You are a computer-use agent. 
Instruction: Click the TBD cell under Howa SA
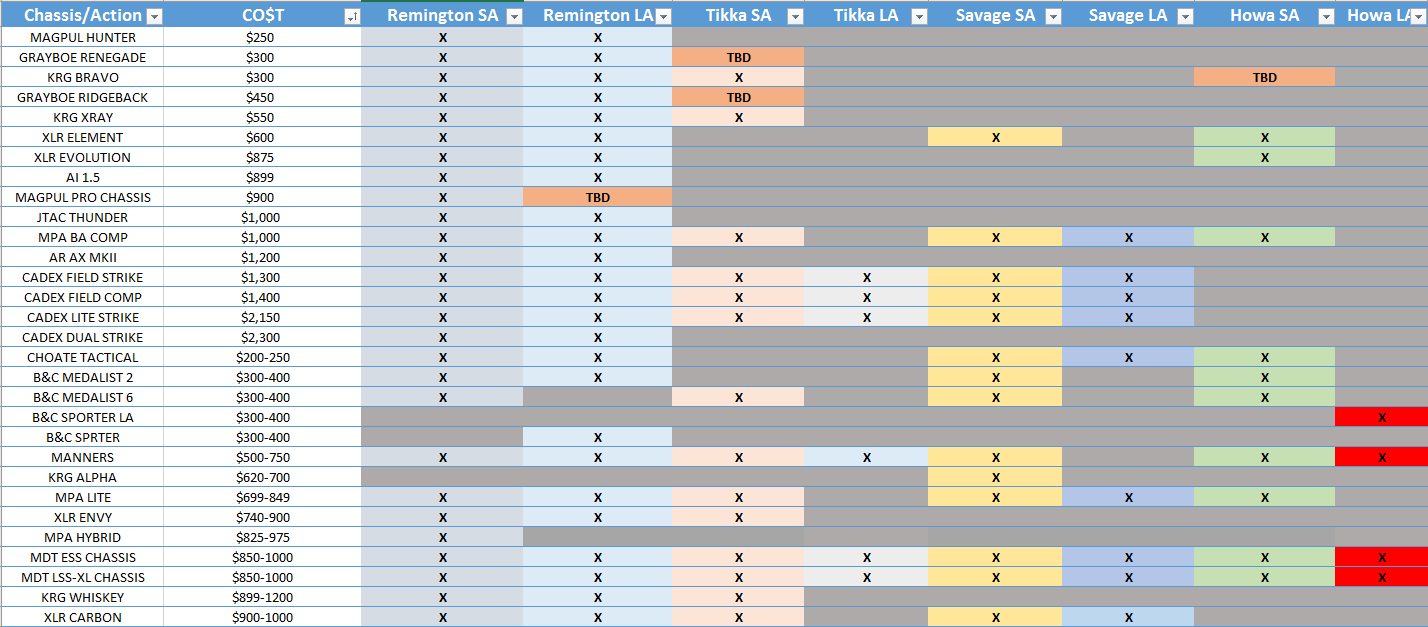coord(1264,77)
